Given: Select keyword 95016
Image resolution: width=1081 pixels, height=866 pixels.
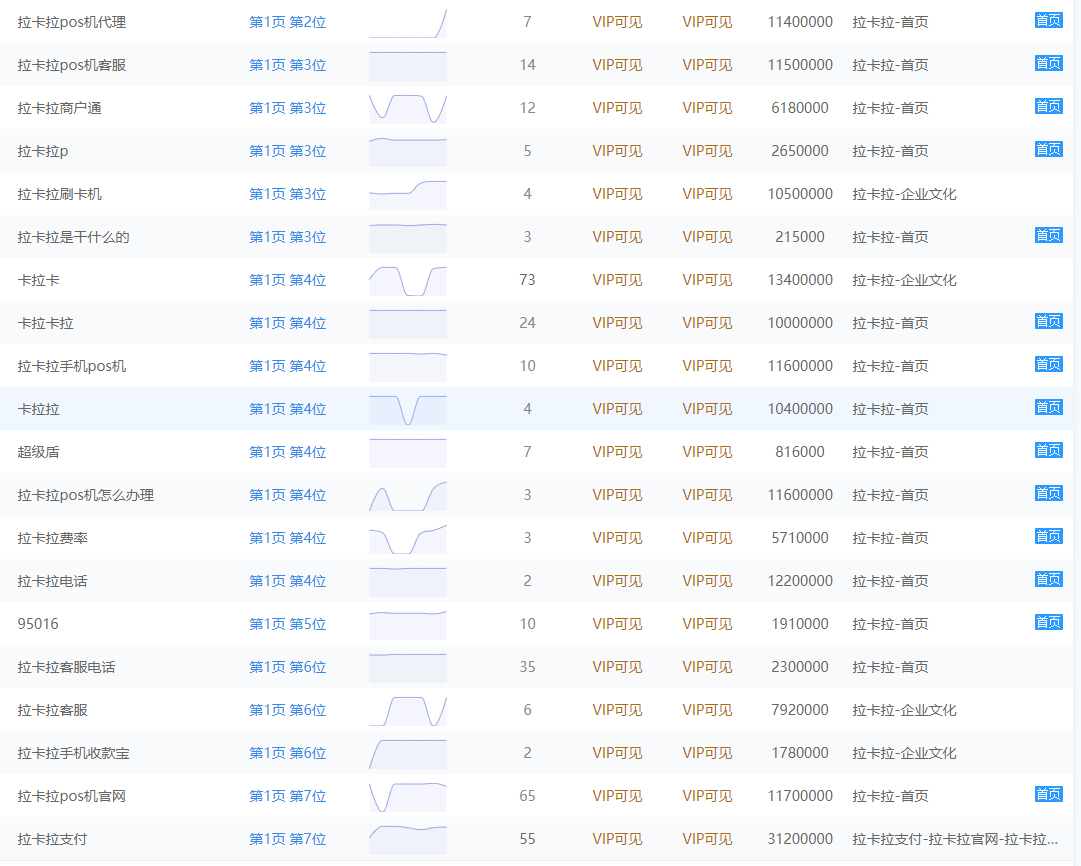Looking at the screenshot, I should [x=38, y=624].
